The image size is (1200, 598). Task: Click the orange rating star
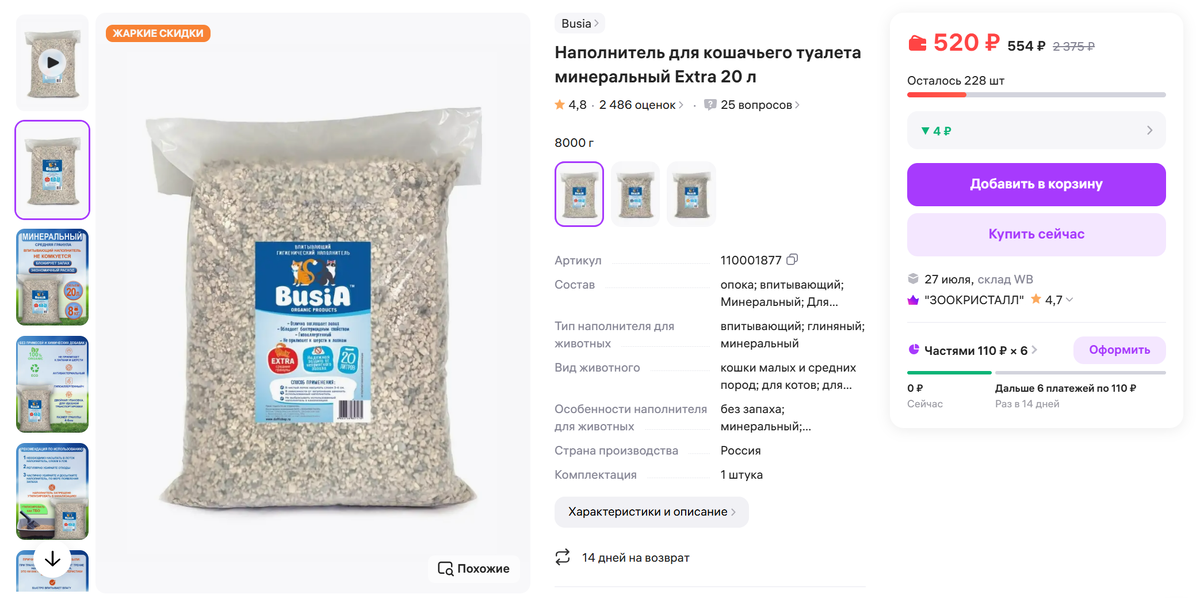[560, 104]
